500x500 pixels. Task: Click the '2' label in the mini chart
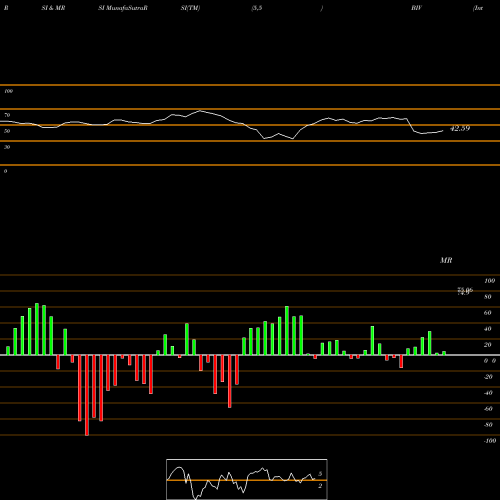[320, 486]
